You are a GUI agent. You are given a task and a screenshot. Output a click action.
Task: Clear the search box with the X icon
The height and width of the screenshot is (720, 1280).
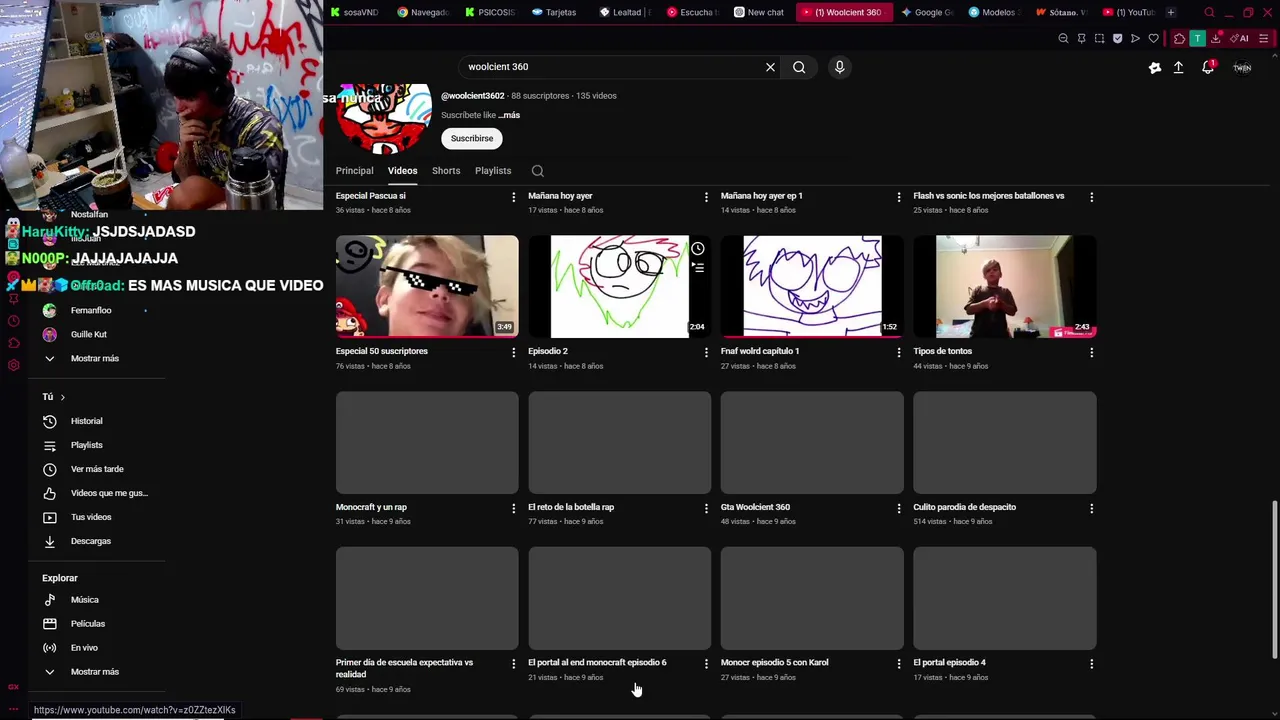tap(770, 67)
